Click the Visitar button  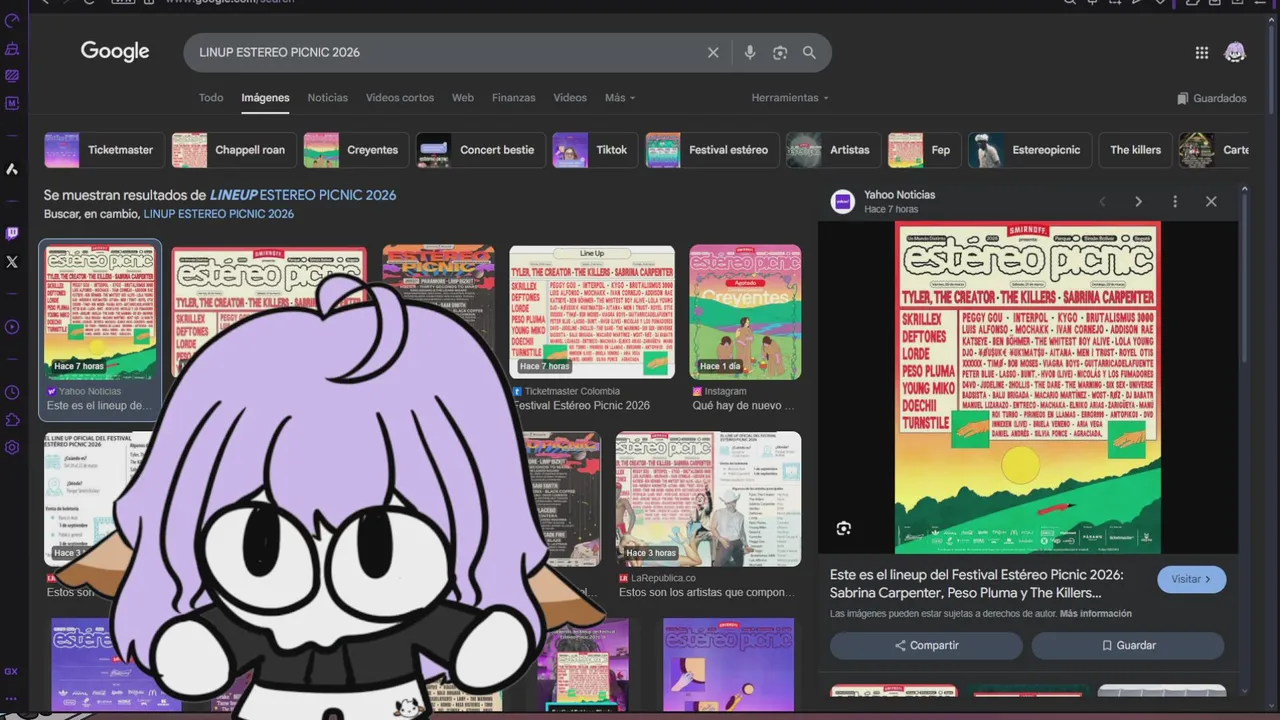pyautogui.click(x=1191, y=579)
